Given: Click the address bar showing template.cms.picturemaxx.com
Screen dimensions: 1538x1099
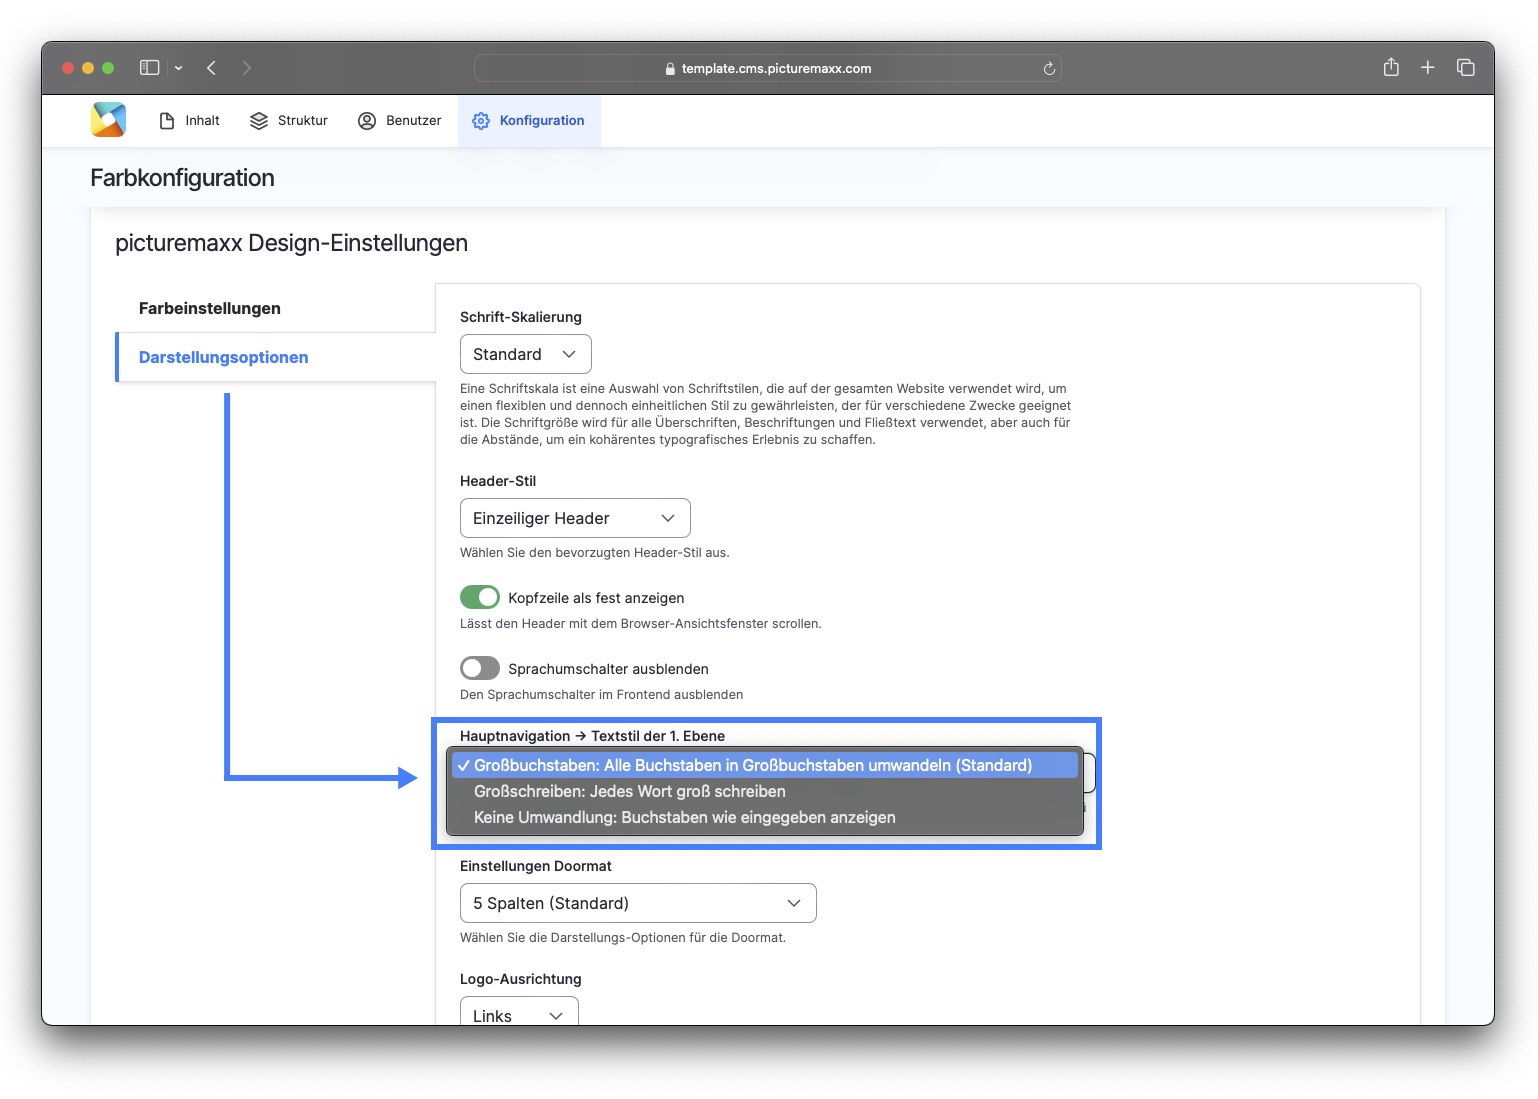Looking at the screenshot, I should click(x=767, y=68).
